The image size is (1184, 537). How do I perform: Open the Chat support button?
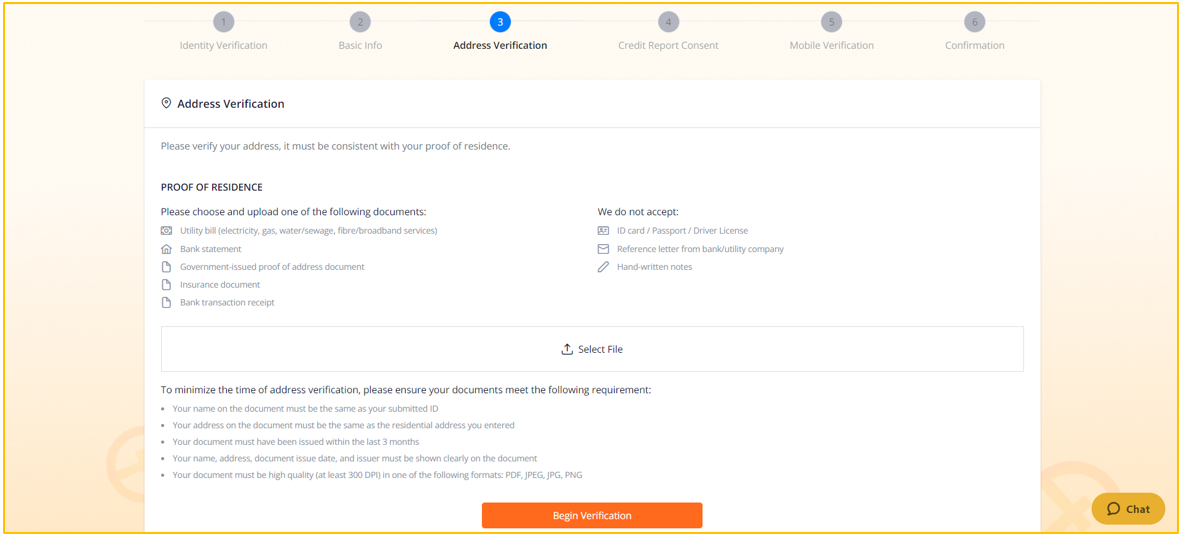pyautogui.click(x=1128, y=509)
